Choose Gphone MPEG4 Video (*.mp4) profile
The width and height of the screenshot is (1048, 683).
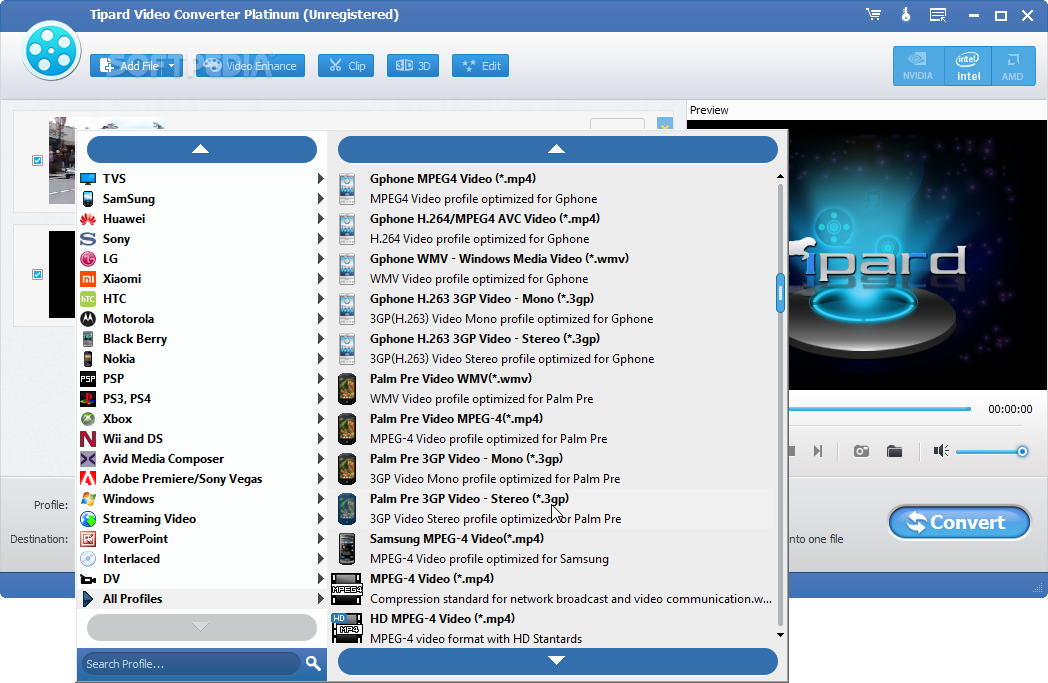[x=551, y=188]
